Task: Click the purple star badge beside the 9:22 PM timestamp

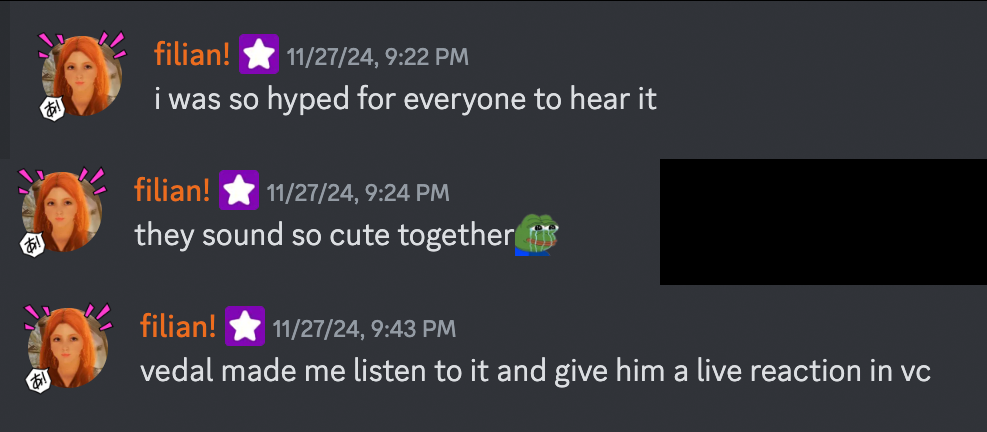Action: click(x=259, y=54)
